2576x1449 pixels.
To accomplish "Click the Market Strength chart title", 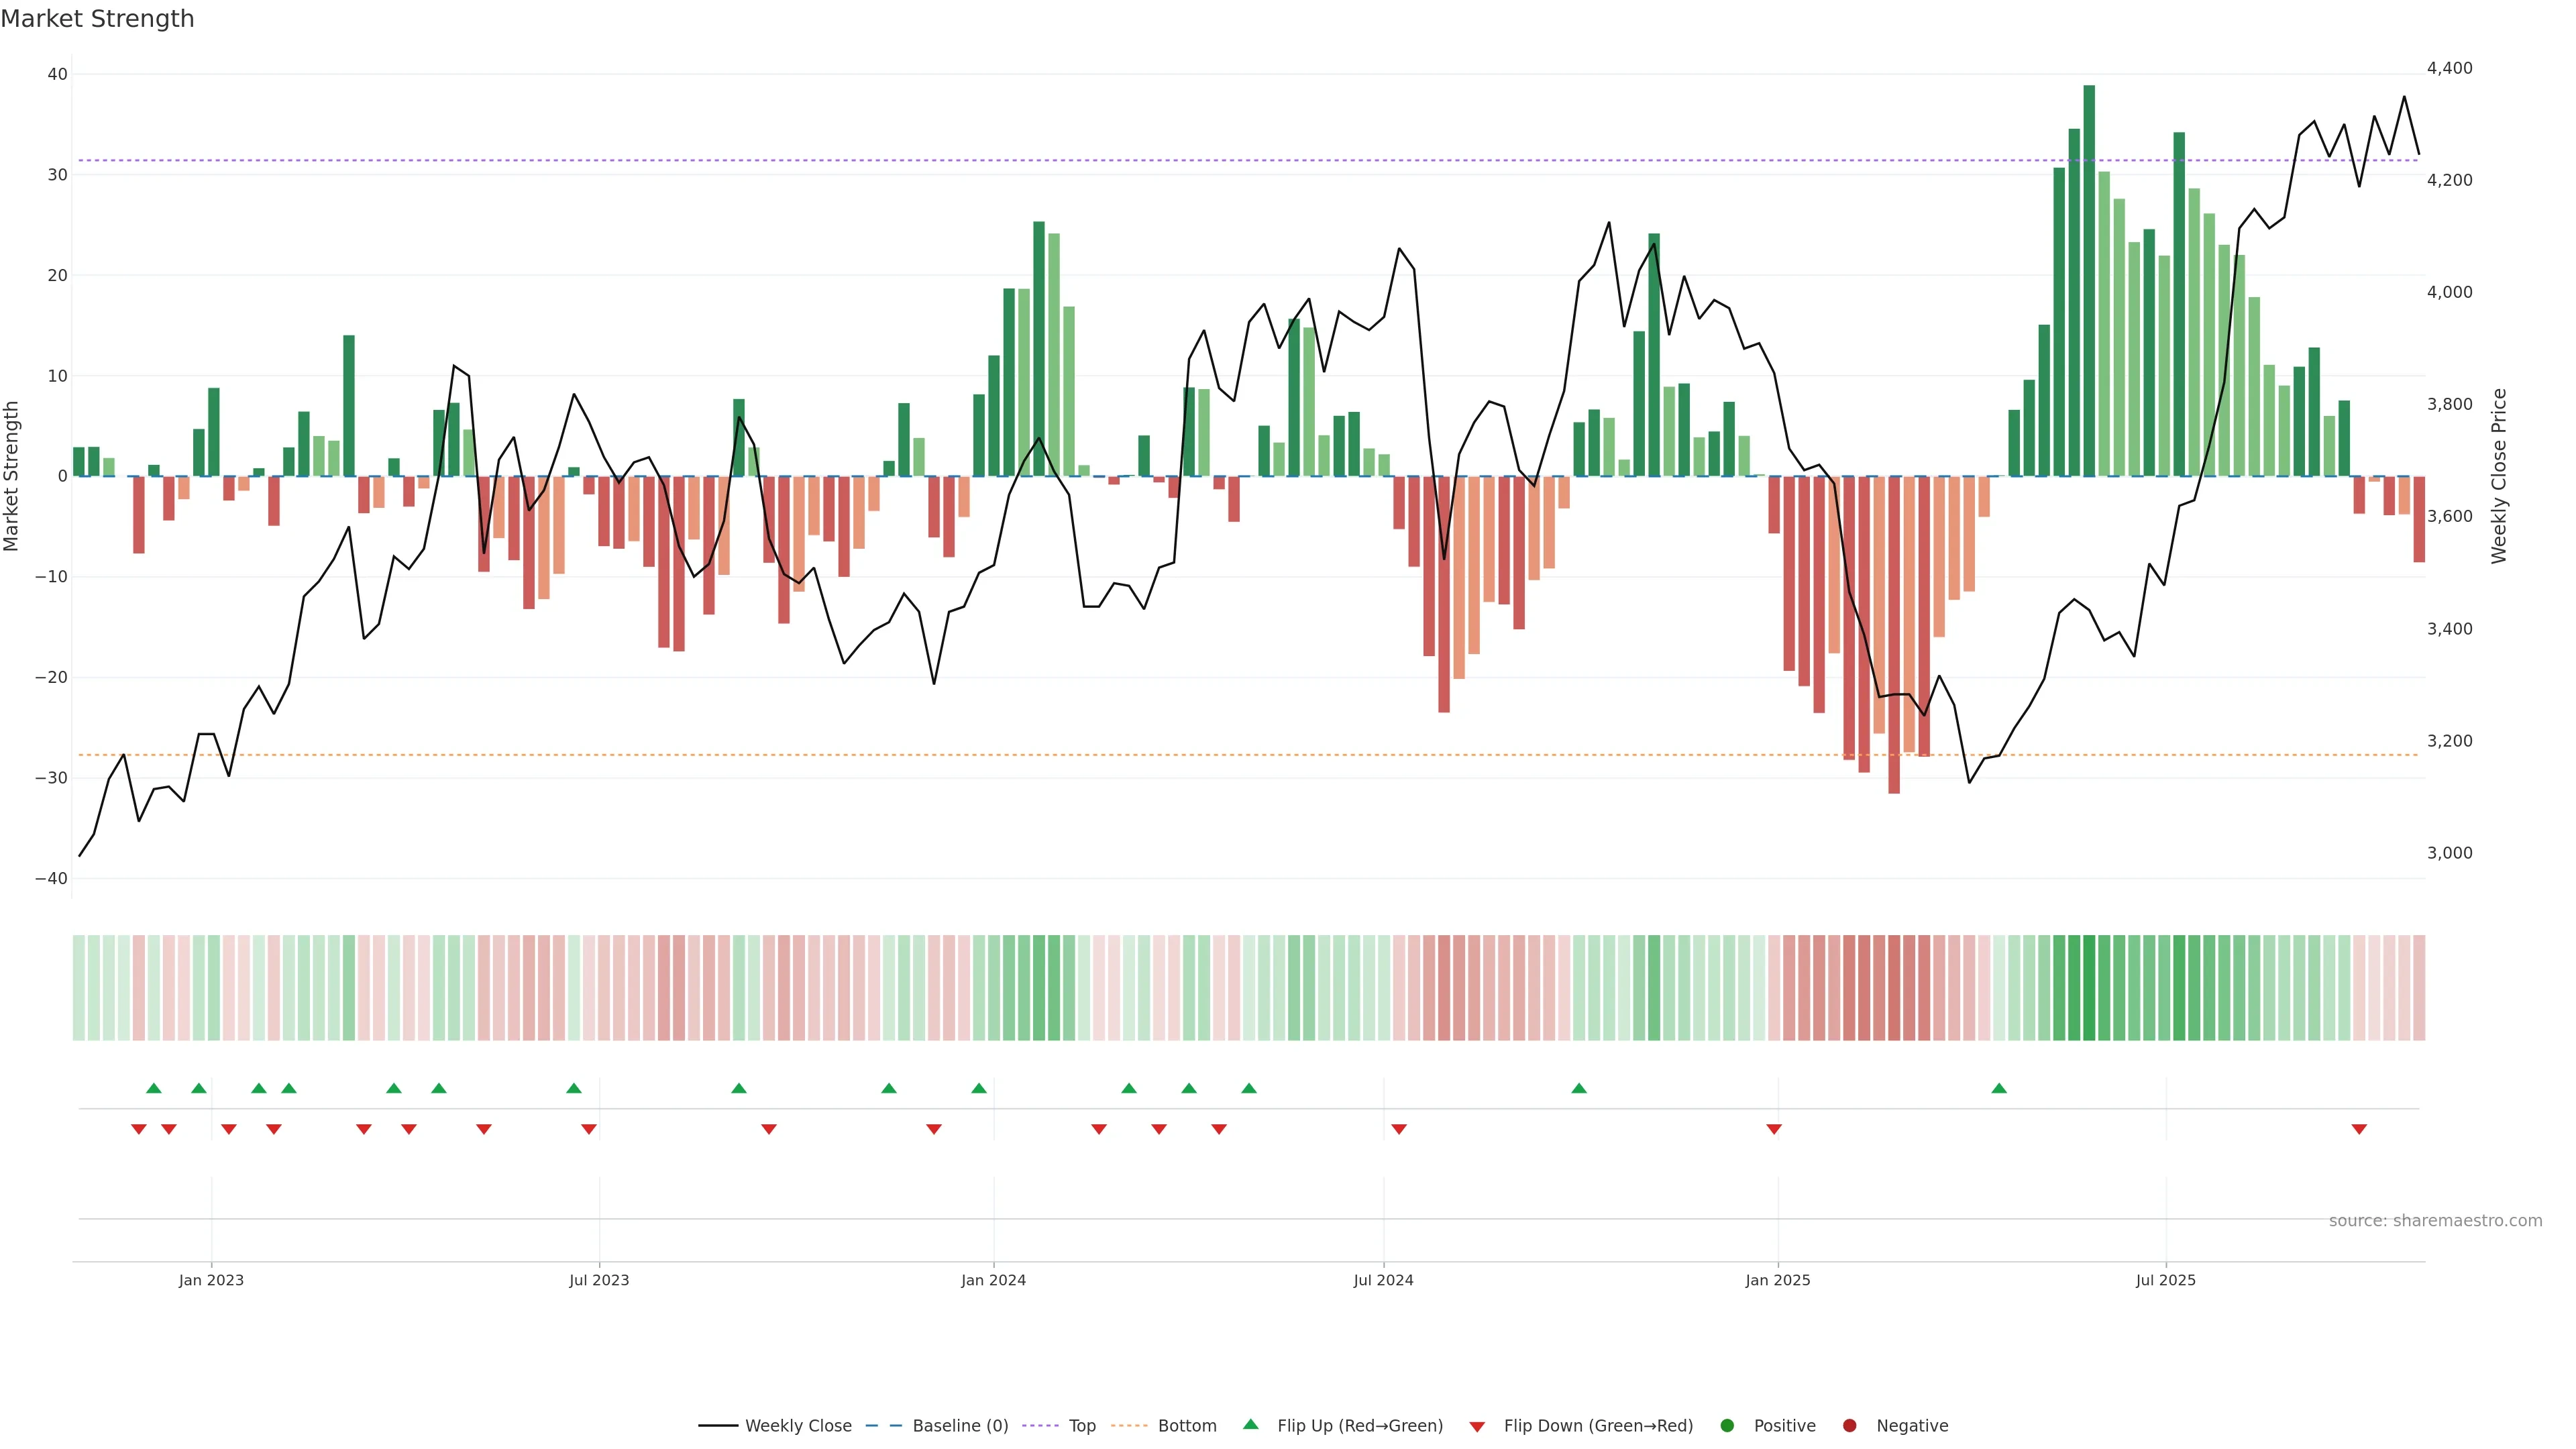I will point(97,19).
